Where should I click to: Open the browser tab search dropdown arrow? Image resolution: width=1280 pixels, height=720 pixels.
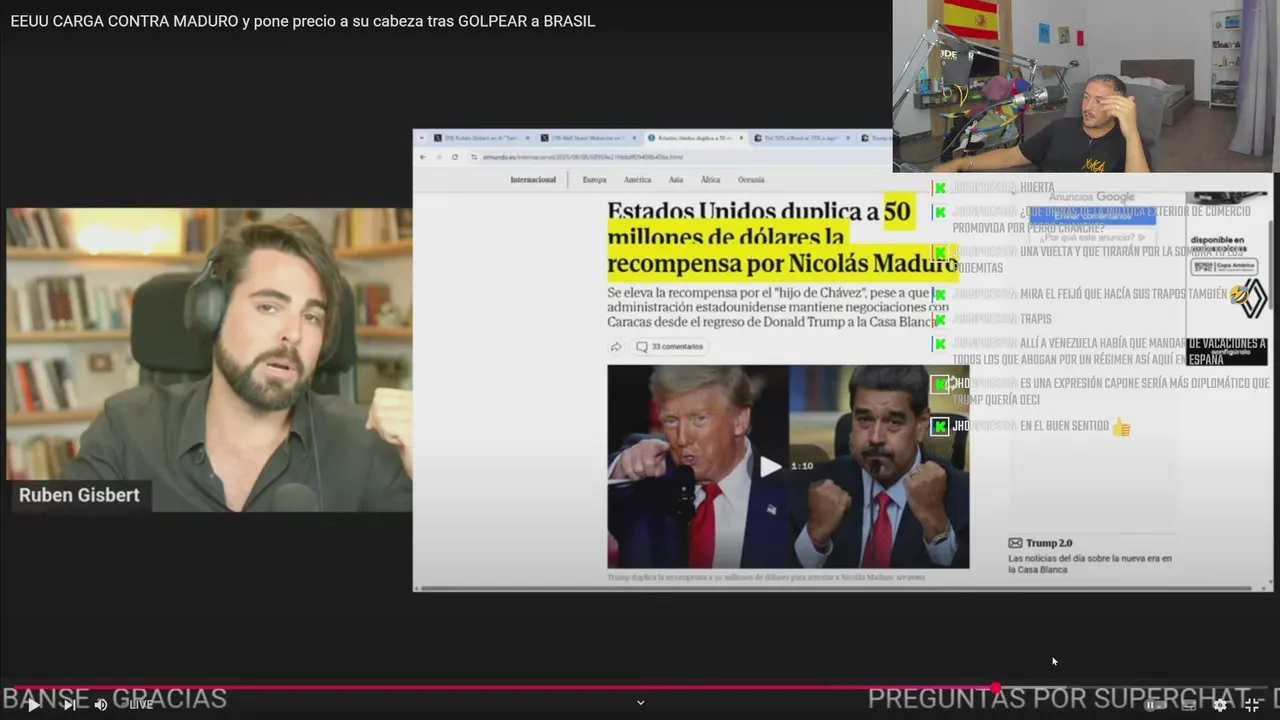[421, 138]
